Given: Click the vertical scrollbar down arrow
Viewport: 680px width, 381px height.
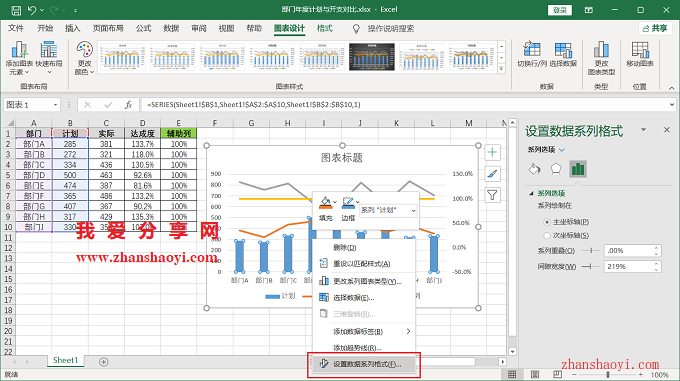Looking at the screenshot, I should coord(512,352).
